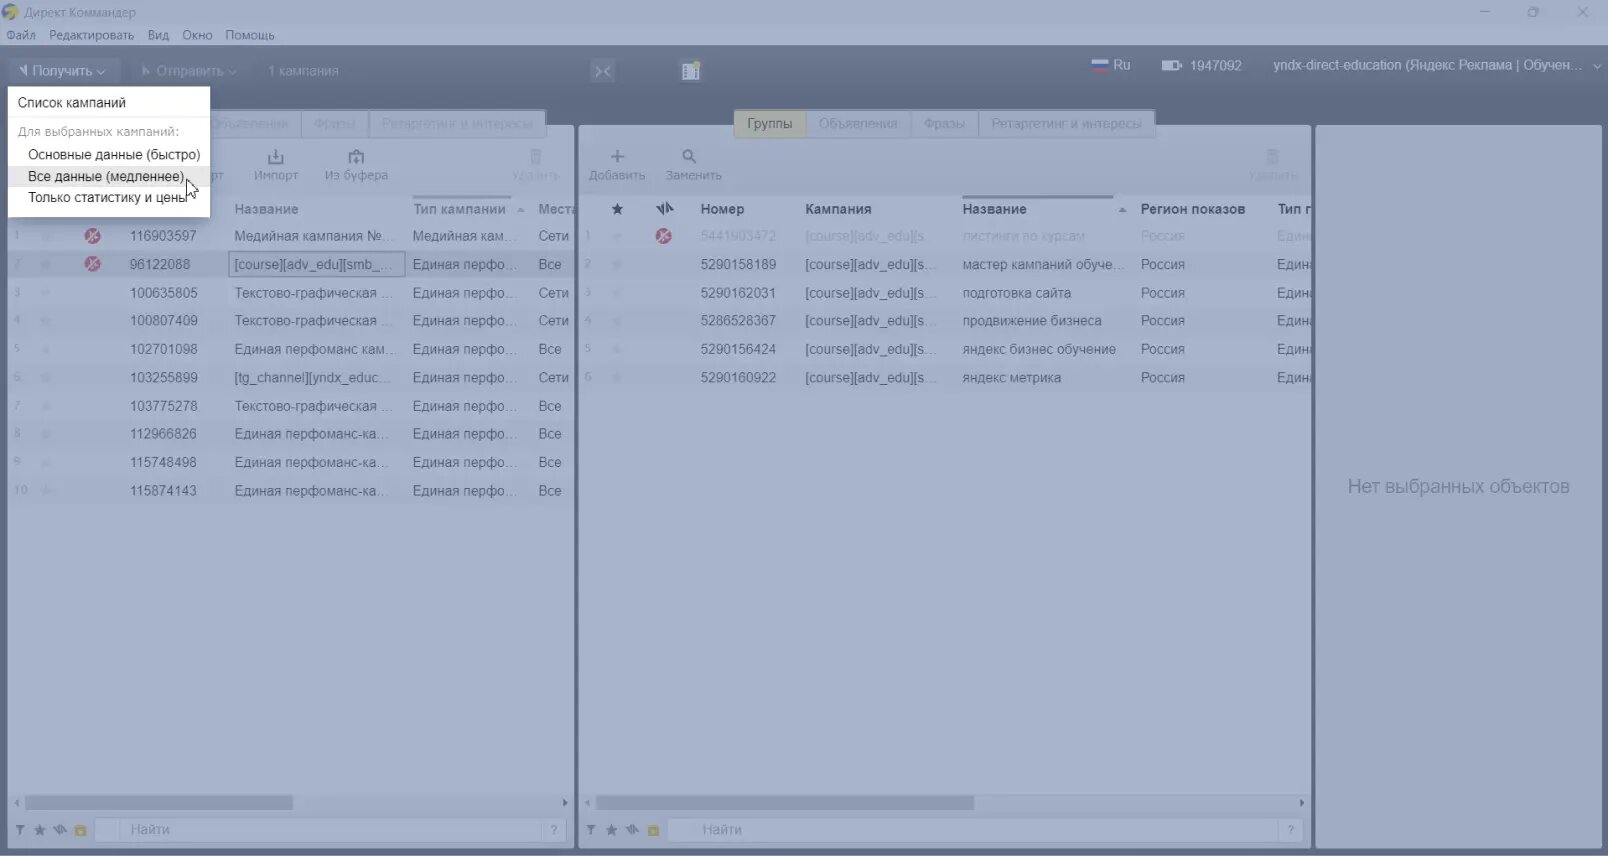Toggle filter funnel icon in groups footer
This screenshot has width=1608, height=856.
(x=591, y=830)
